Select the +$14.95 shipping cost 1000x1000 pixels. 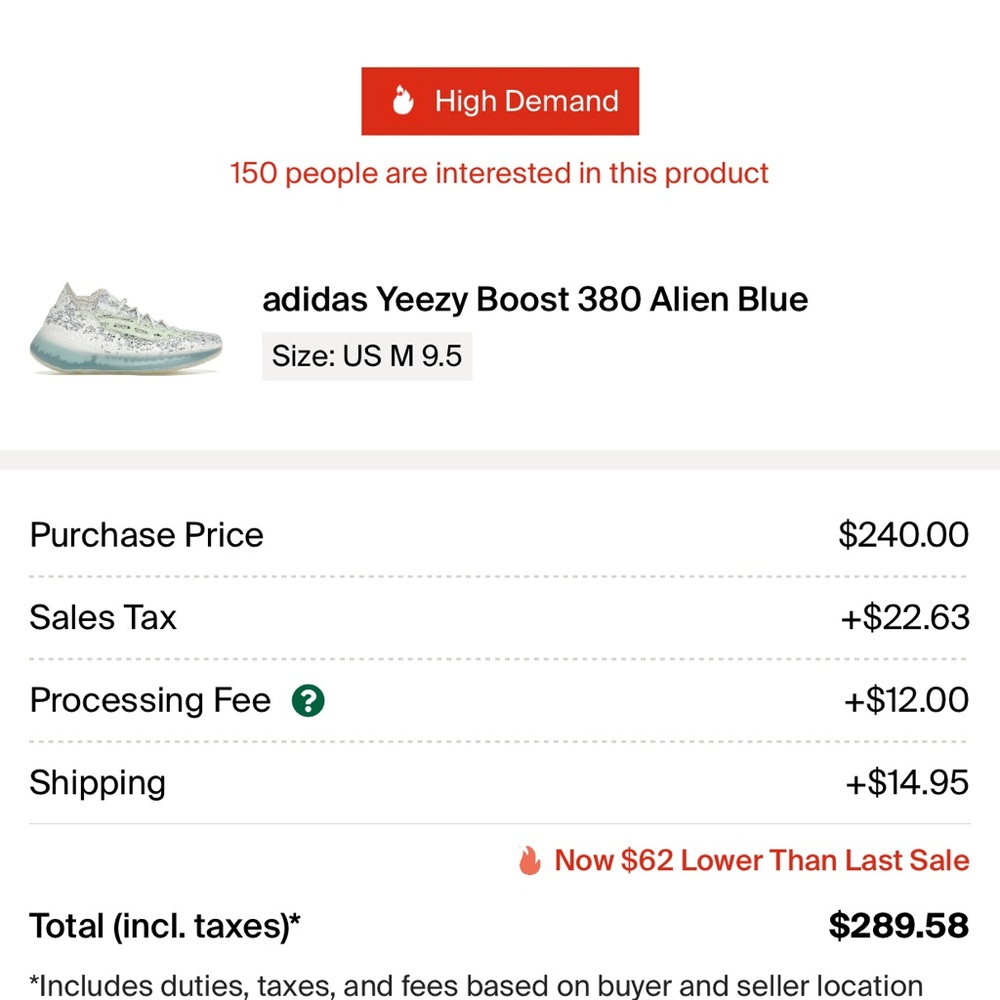coord(904,783)
